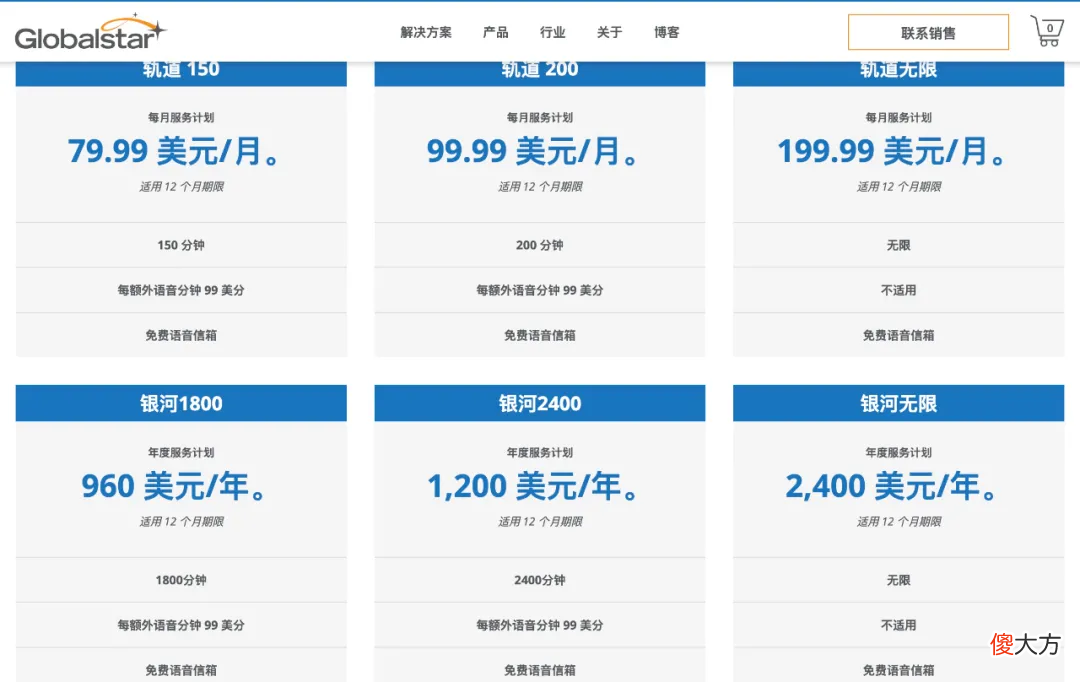
Task: Click 年度服务计划 label in 银河1800 card
Action: point(181,453)
